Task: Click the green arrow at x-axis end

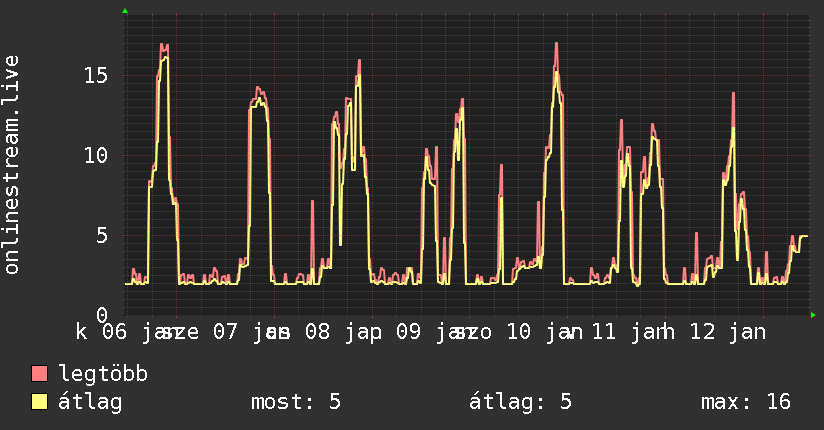Action: tap(813, 315)
